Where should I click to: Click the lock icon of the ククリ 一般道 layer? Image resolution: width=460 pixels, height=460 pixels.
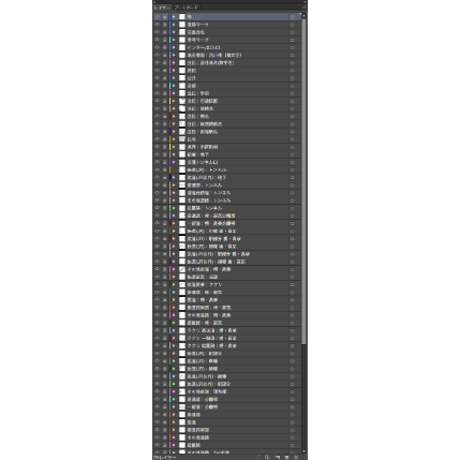tap(164, 338)
